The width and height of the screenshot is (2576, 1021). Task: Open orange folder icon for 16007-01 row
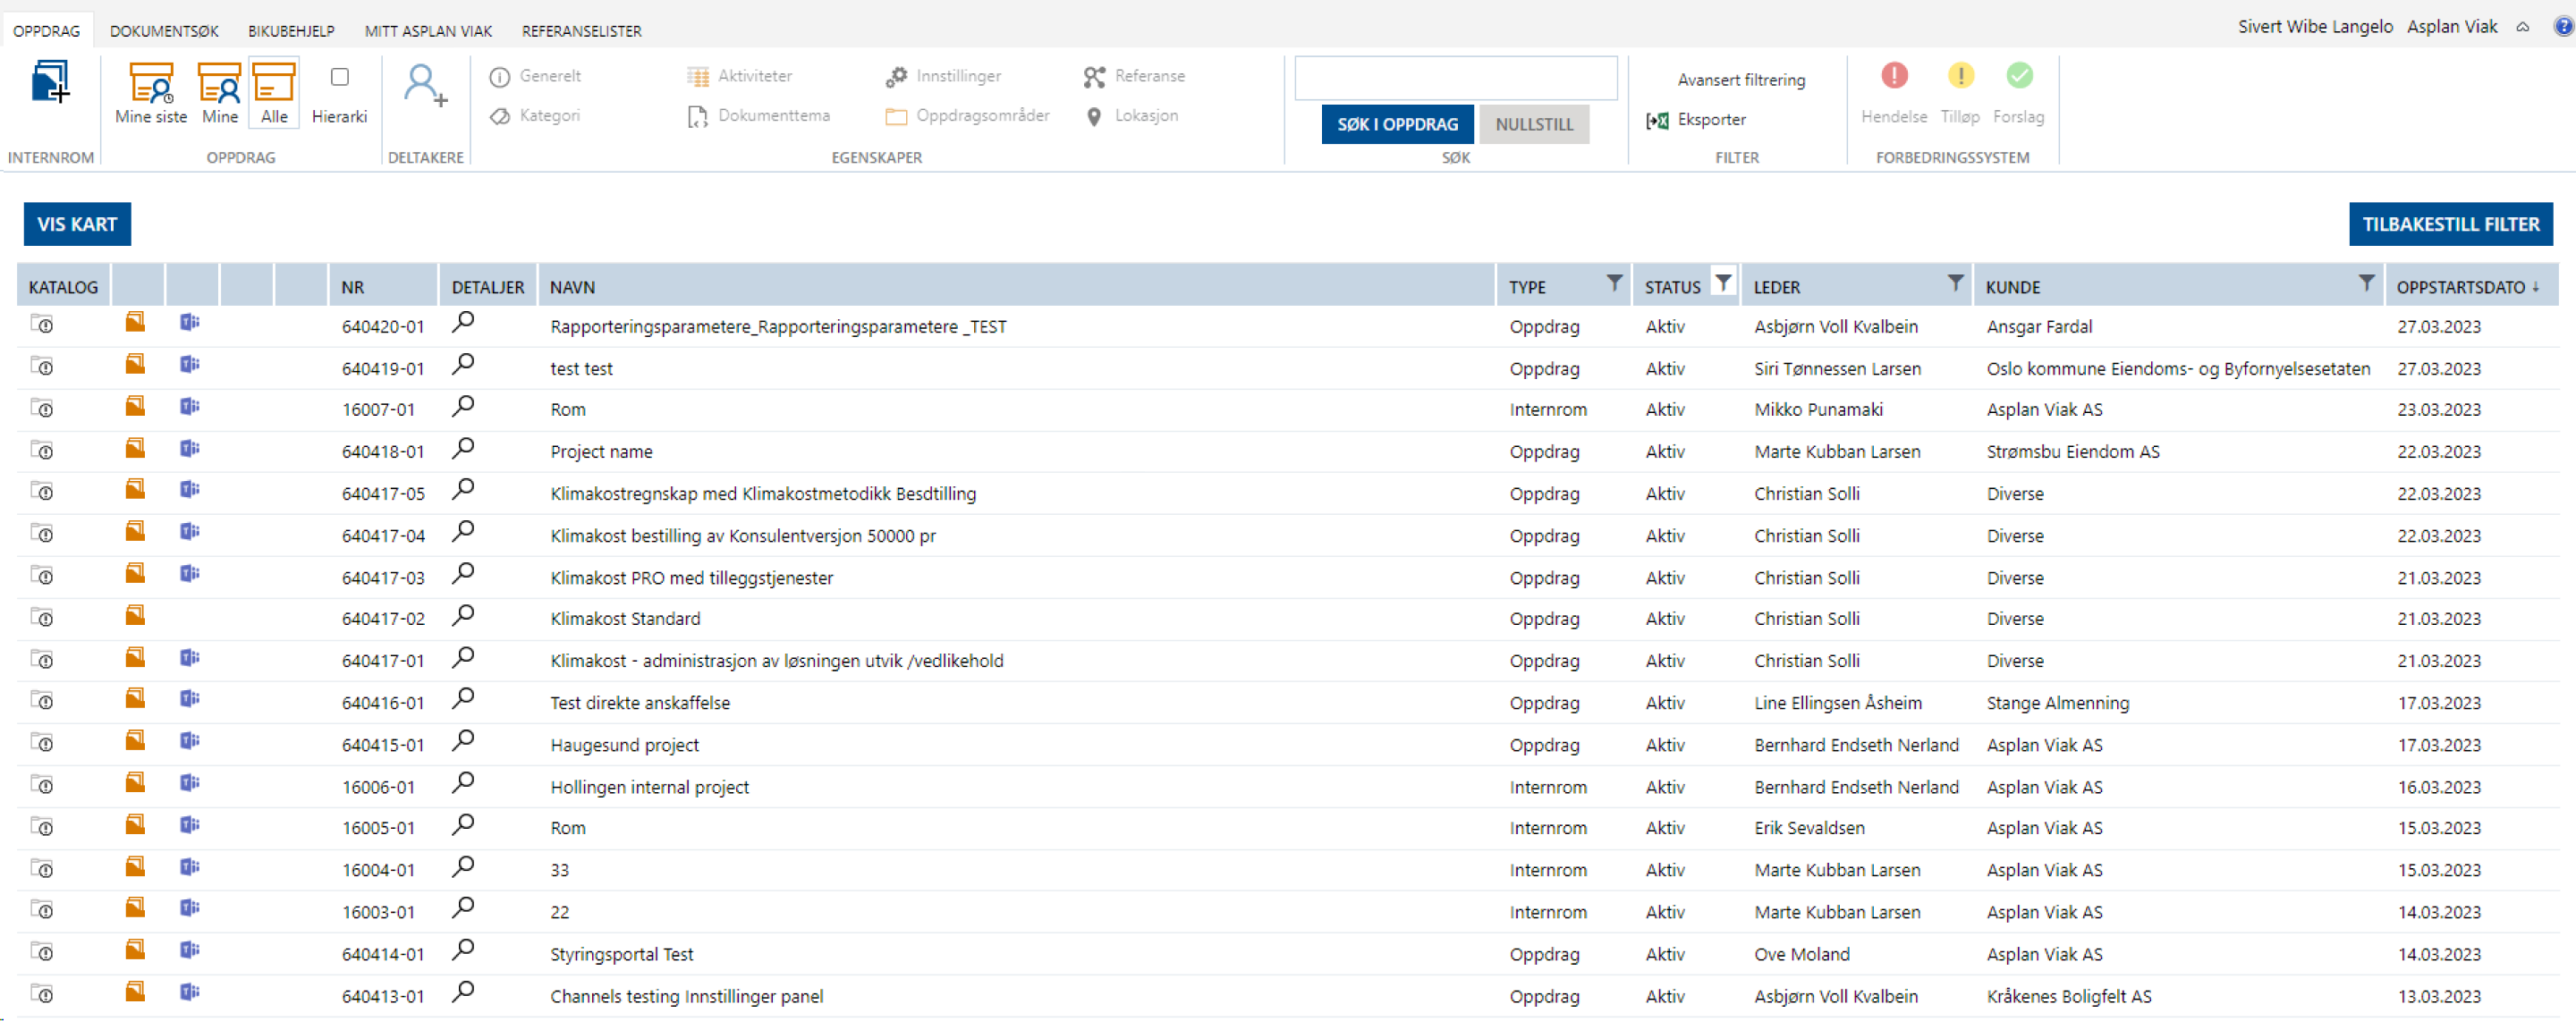[135, 406]
